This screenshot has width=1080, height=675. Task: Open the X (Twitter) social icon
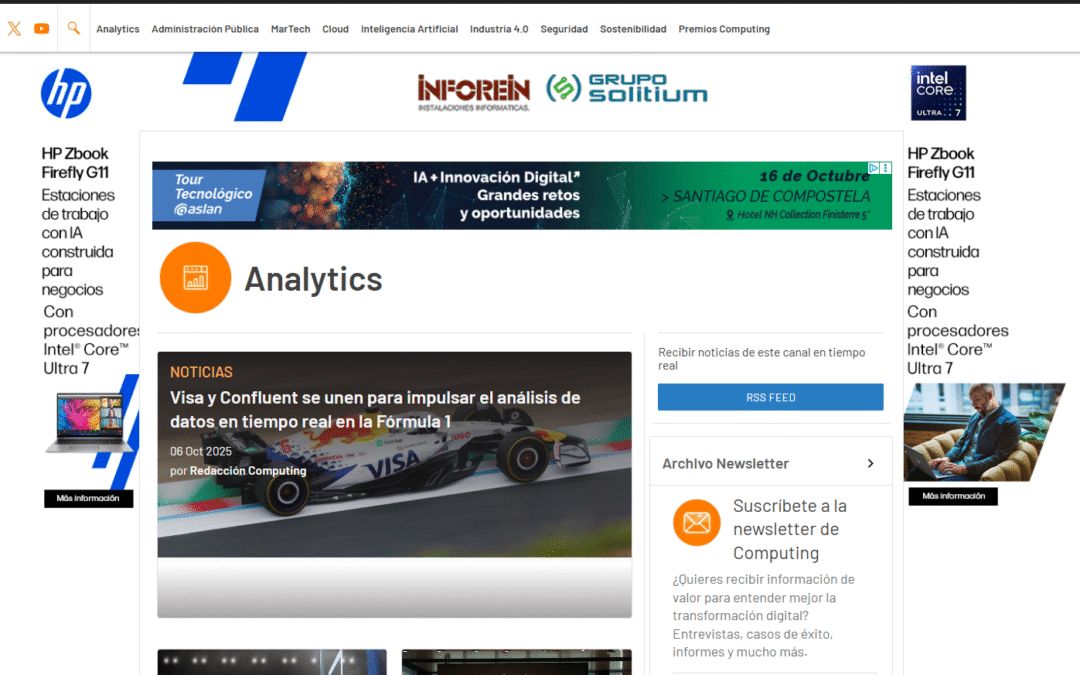[x=14, y=29]
